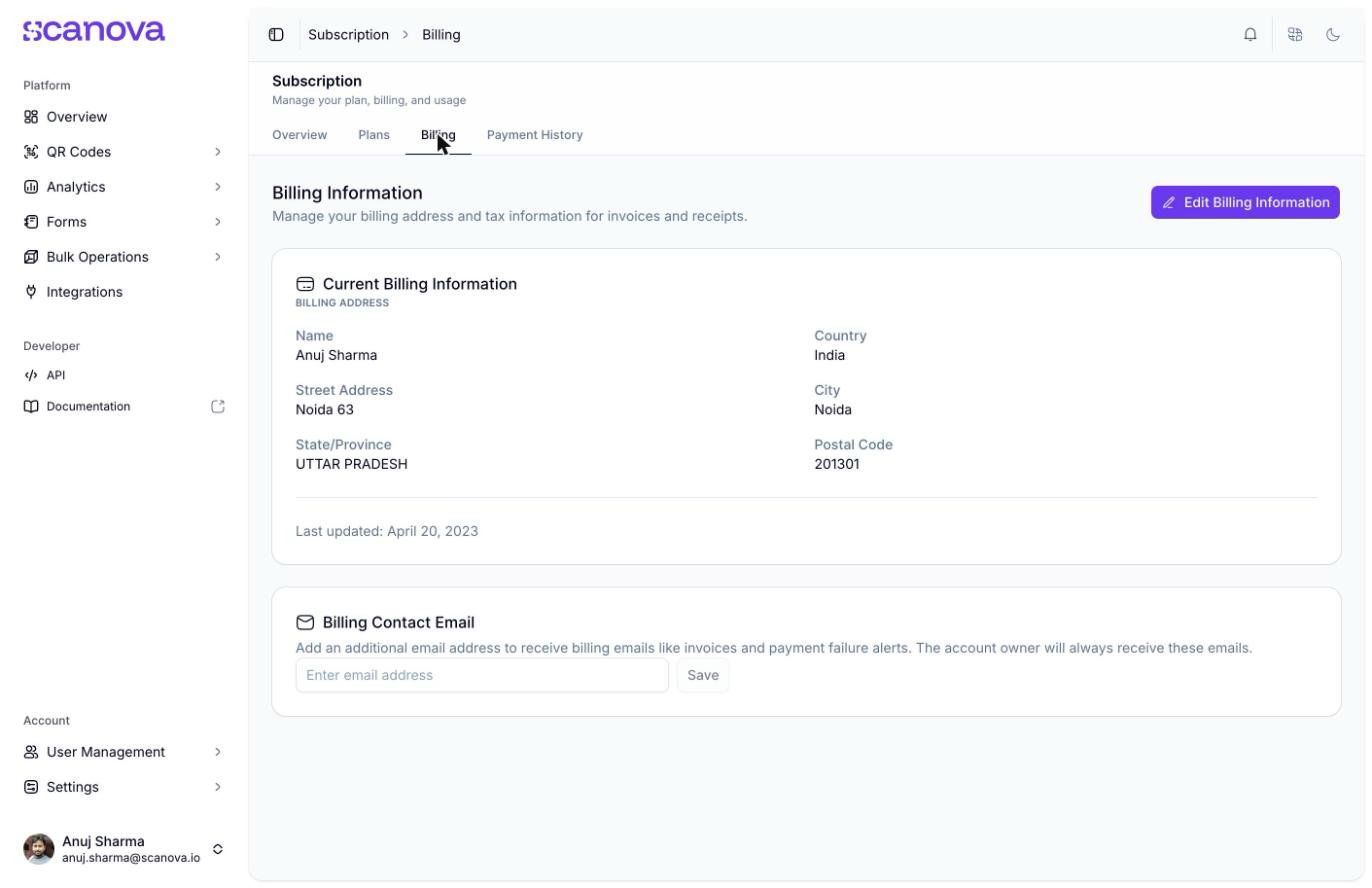Click the email anuj.sharma@scanova.io

pos(131,858)
